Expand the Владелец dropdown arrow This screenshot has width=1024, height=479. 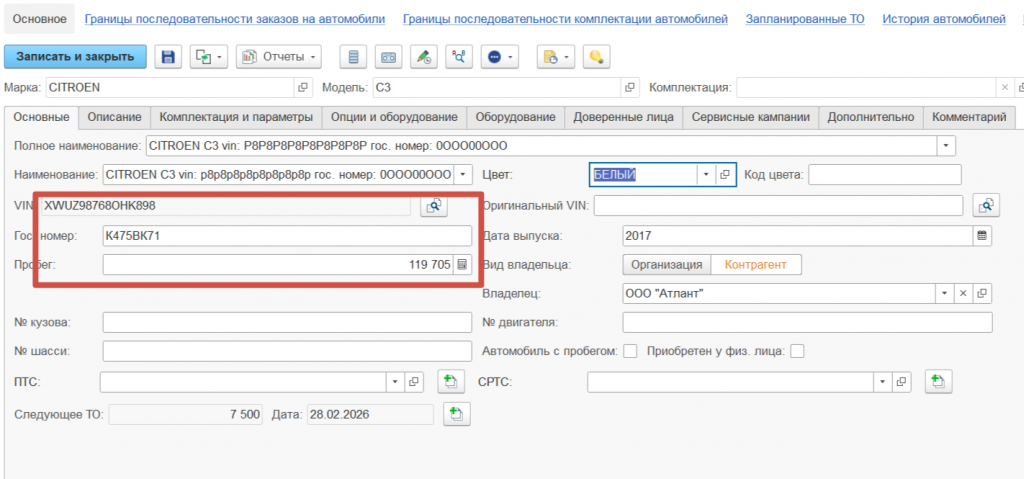[944, 294]
